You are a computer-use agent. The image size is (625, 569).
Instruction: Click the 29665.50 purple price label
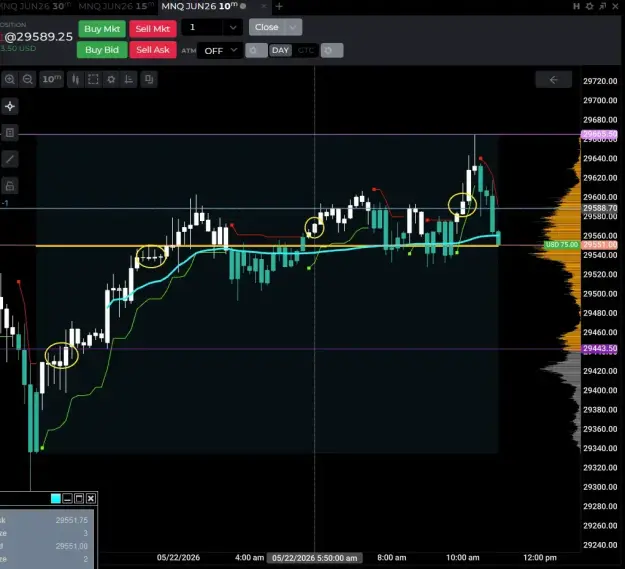point(599,134)
